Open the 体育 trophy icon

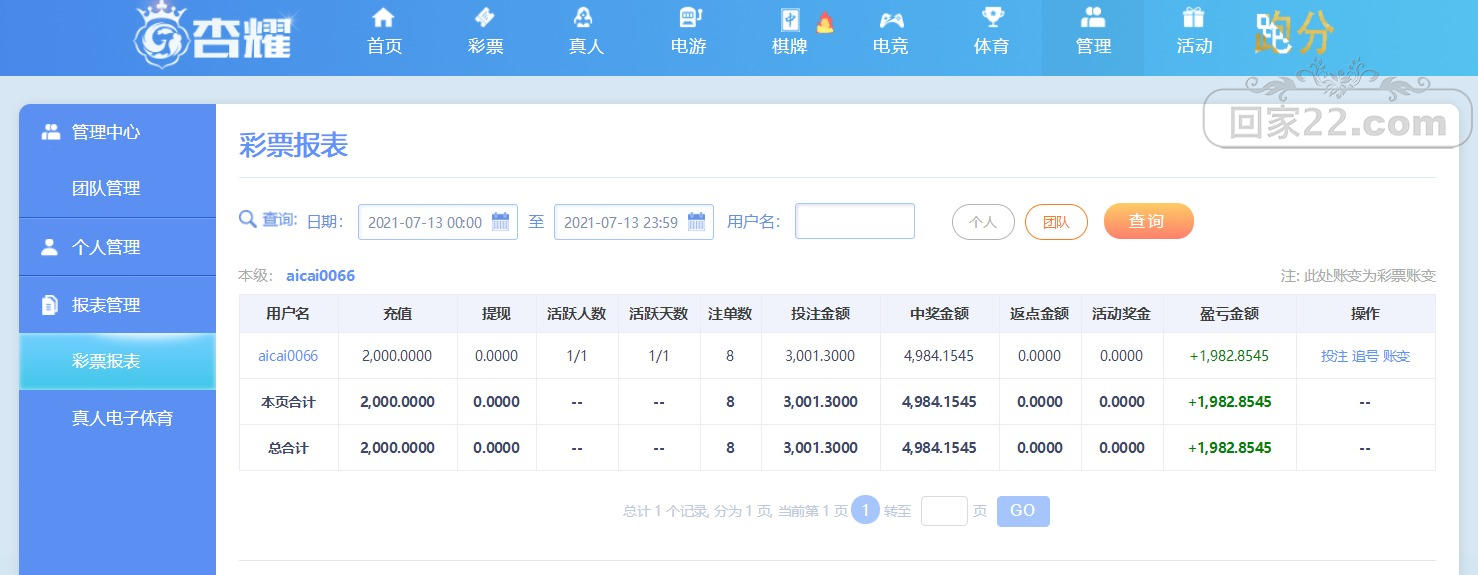click(x=992, y=17)
